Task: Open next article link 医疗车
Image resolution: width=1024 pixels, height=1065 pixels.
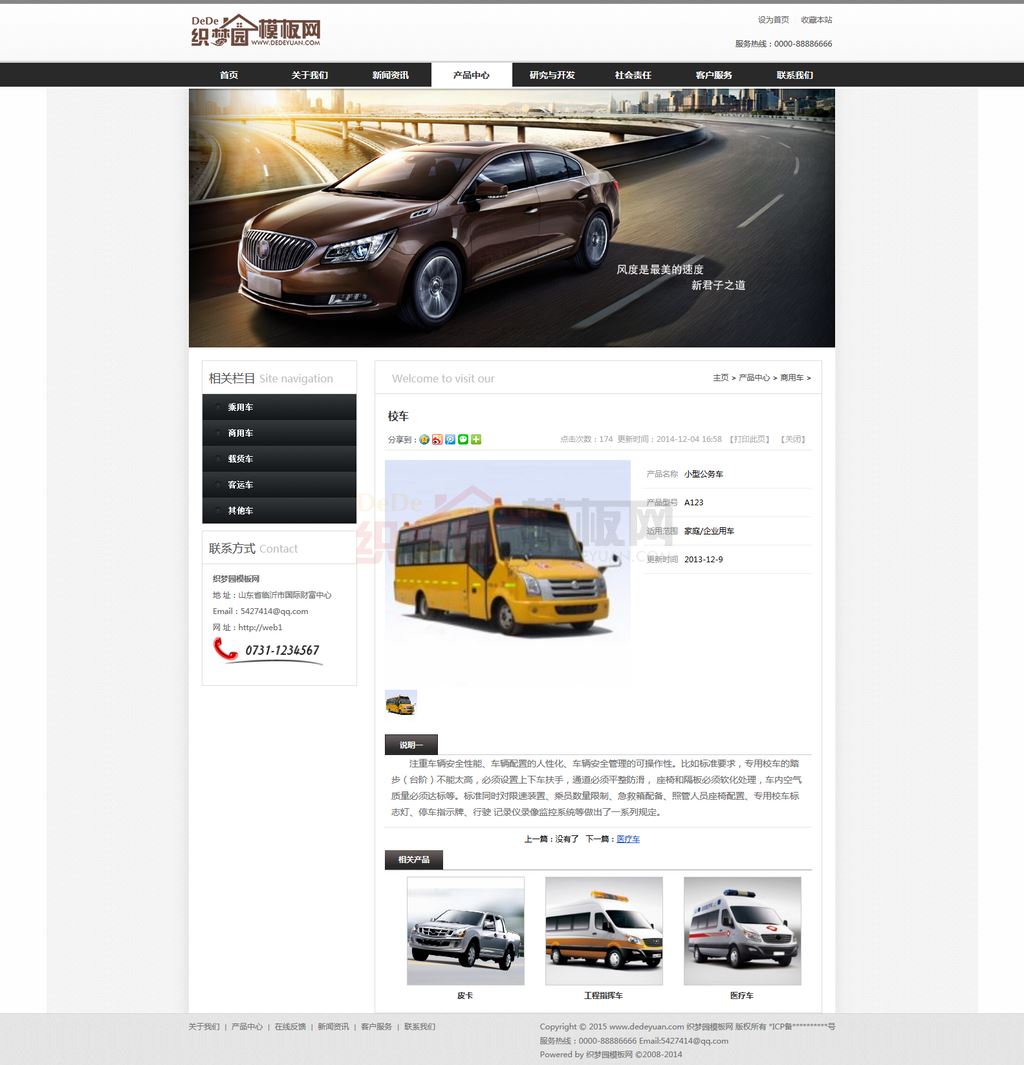Action: coord(628,839)
